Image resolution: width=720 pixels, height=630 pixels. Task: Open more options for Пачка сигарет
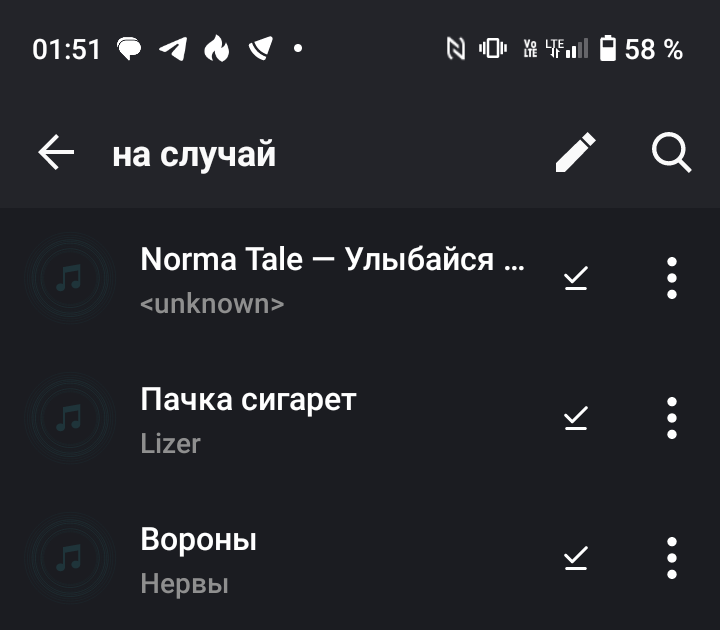point(672,418)
